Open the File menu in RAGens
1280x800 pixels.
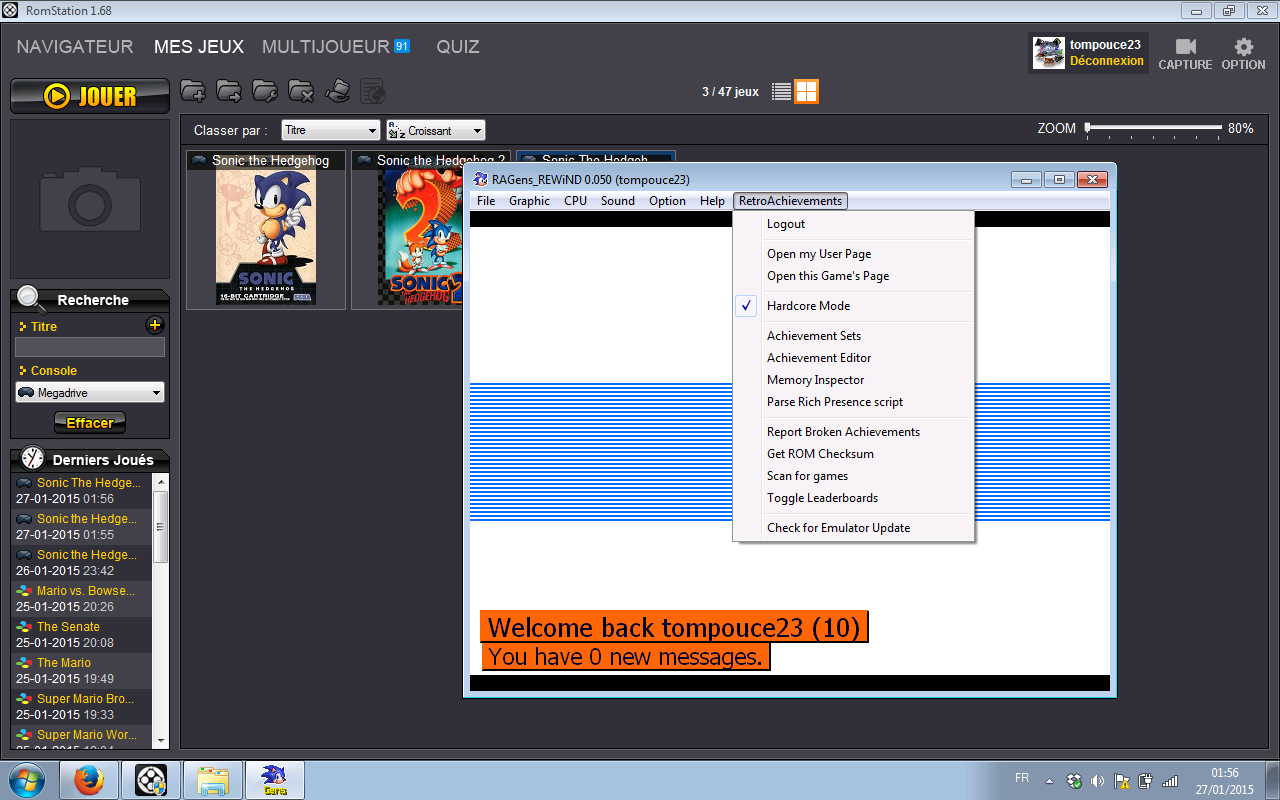486,201
